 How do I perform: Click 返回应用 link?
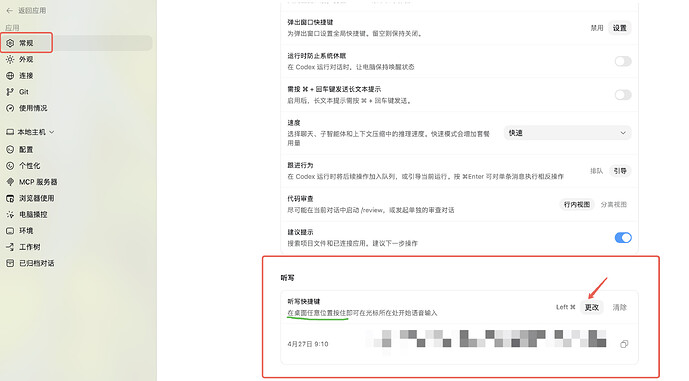tap(32, 11)
